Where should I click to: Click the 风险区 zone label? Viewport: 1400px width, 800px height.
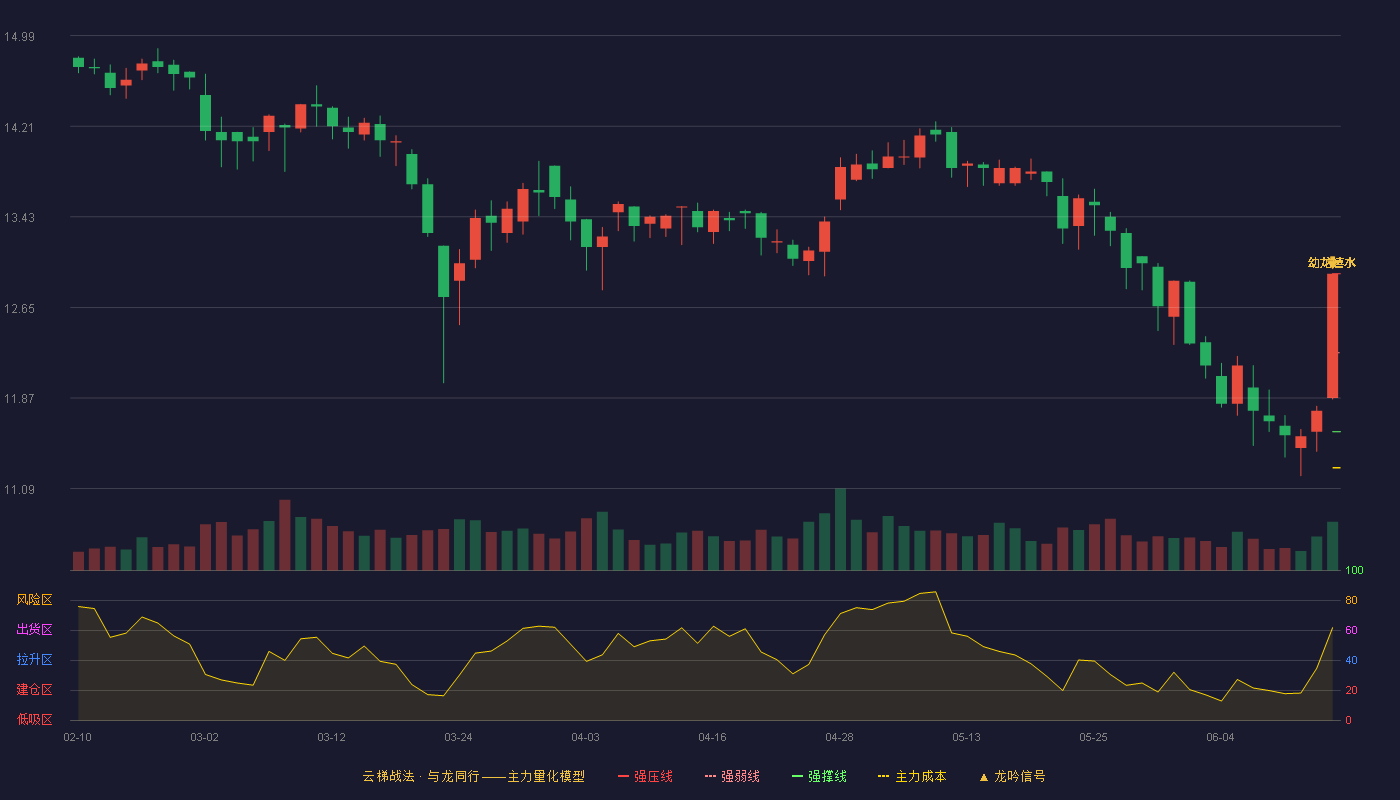coord(34,600)
